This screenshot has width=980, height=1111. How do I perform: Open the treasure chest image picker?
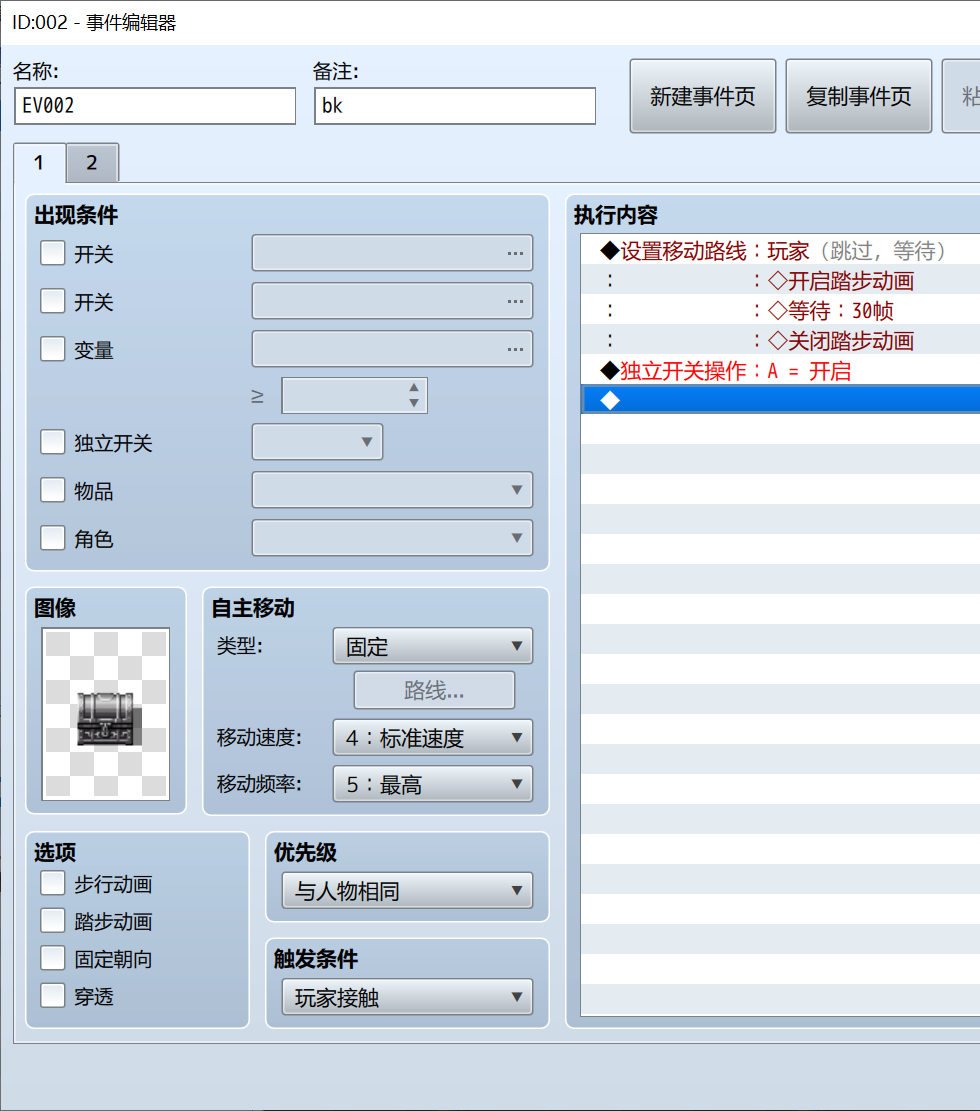click(x=106, y=714)
